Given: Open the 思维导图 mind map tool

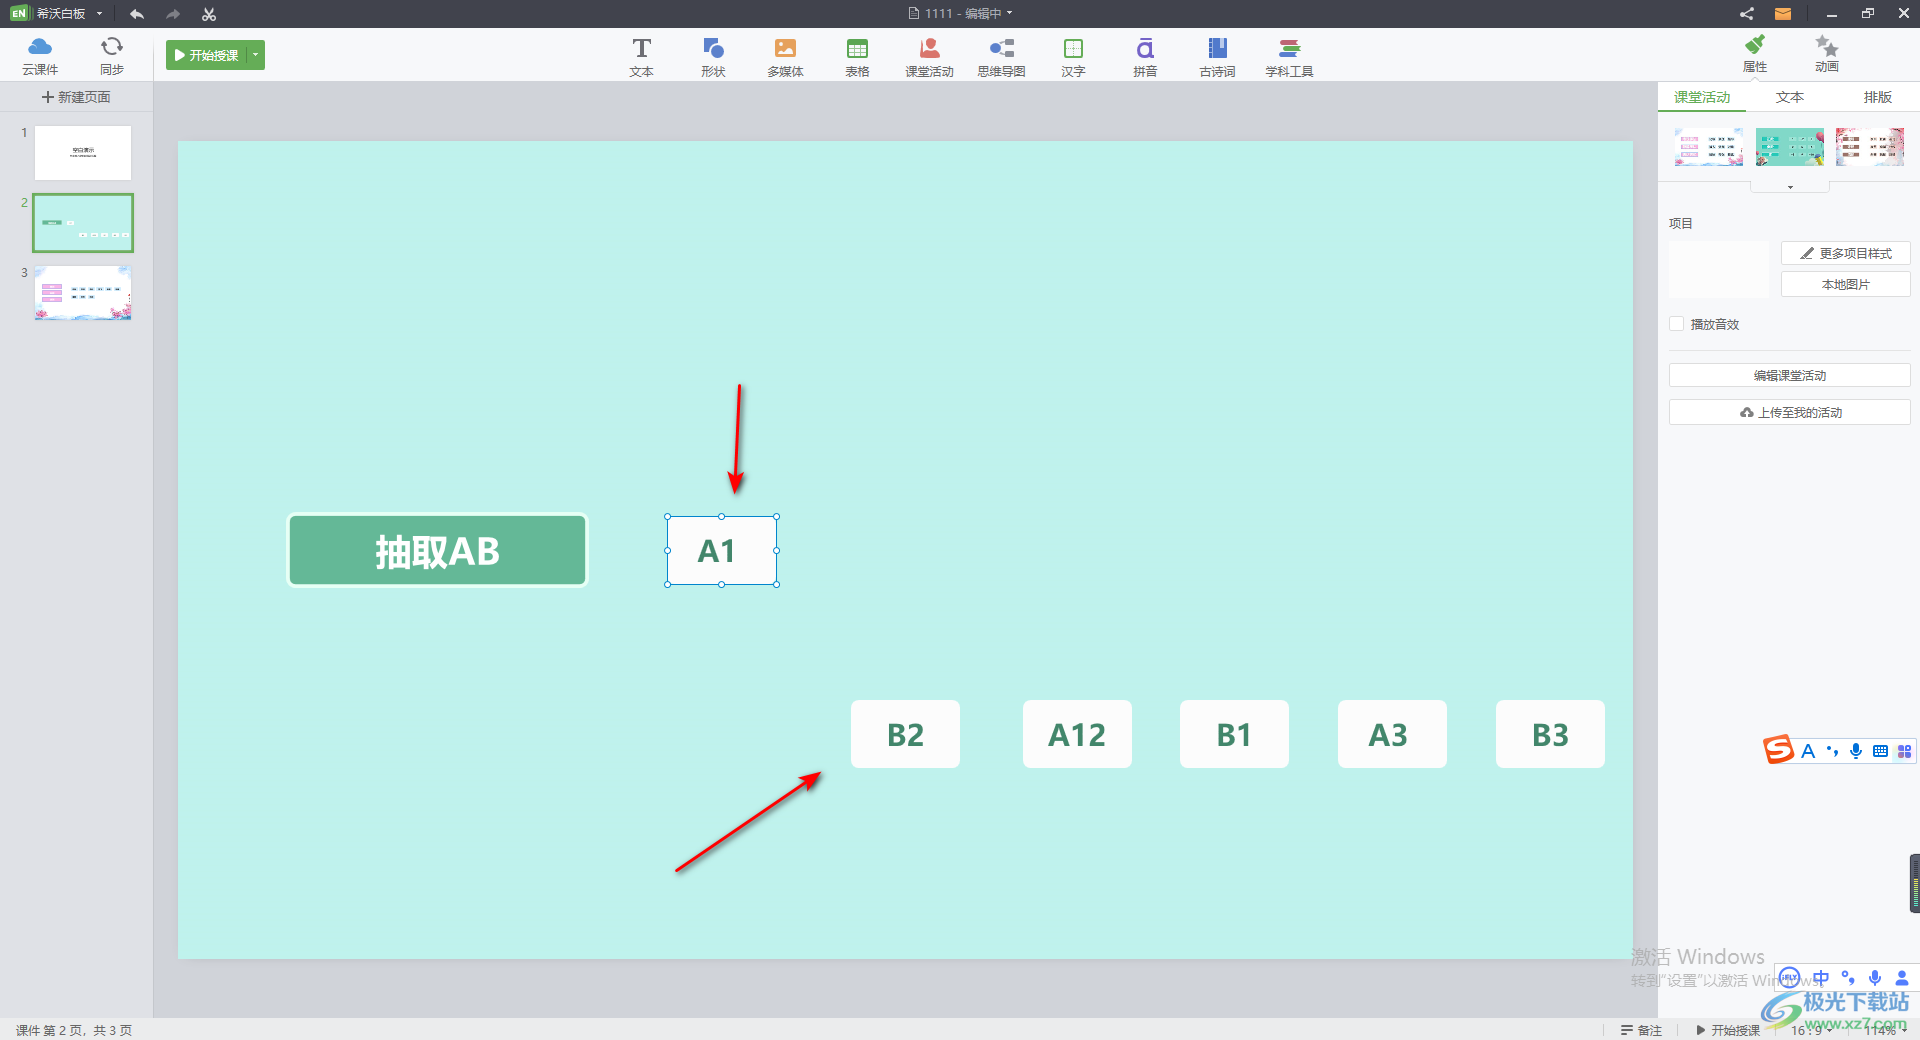Looking at the screenshot, I should 1001,57.
